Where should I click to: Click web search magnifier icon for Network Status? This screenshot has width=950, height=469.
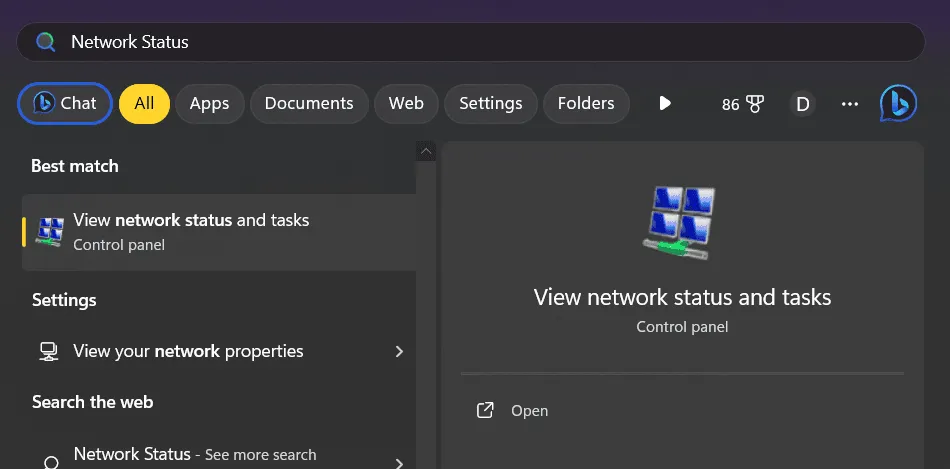[x=51, y=462]
